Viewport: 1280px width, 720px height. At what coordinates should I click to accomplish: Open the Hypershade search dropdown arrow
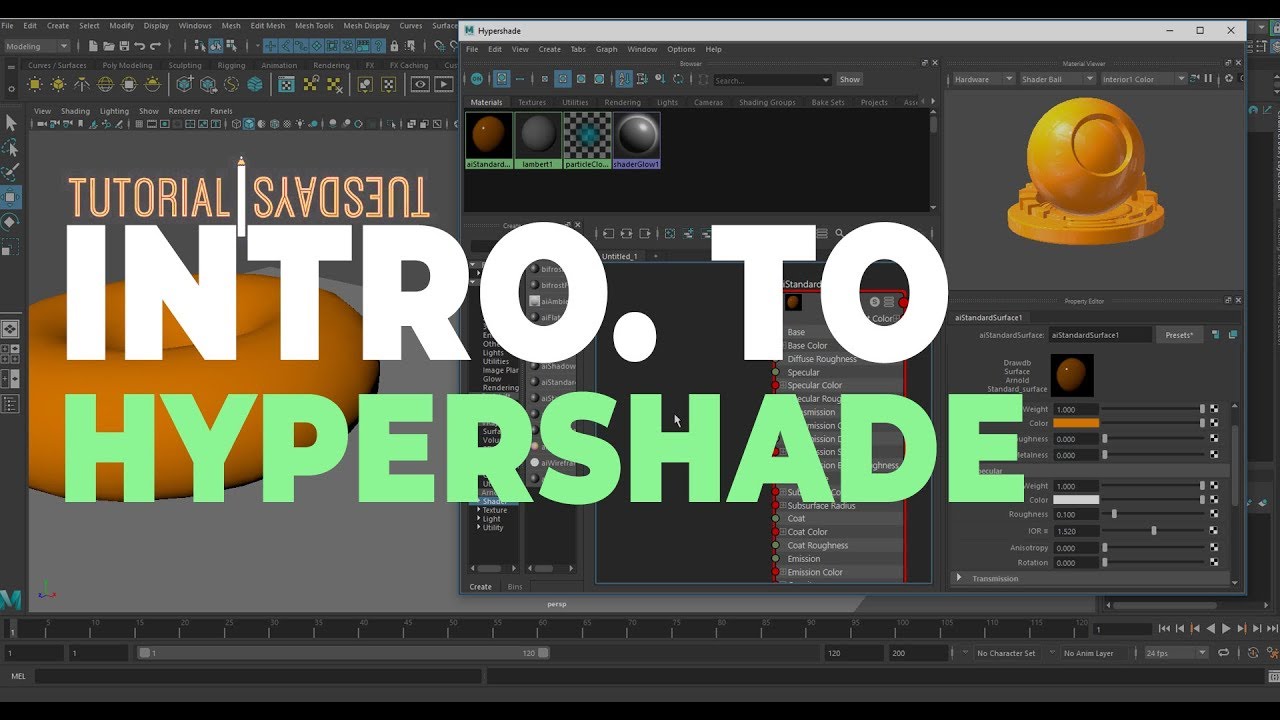click(x=826, y=80)
